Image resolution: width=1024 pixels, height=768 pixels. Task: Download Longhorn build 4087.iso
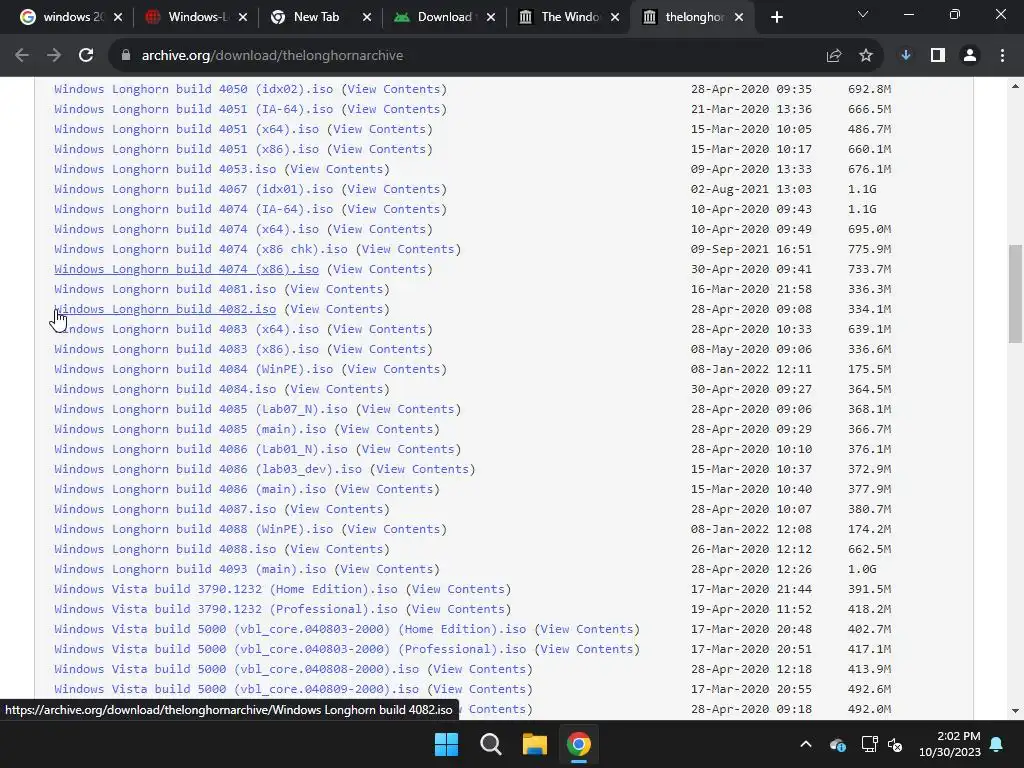coord(165,509)
